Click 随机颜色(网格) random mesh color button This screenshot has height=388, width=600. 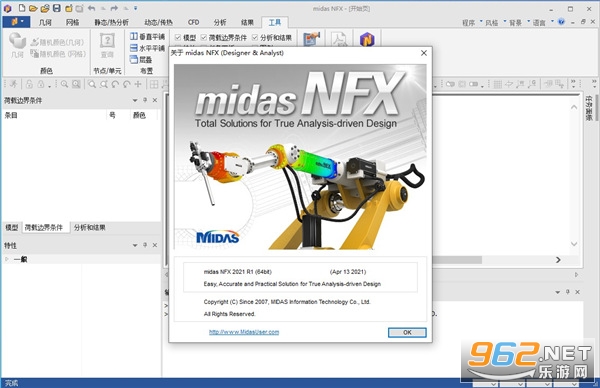pos(58,54)
